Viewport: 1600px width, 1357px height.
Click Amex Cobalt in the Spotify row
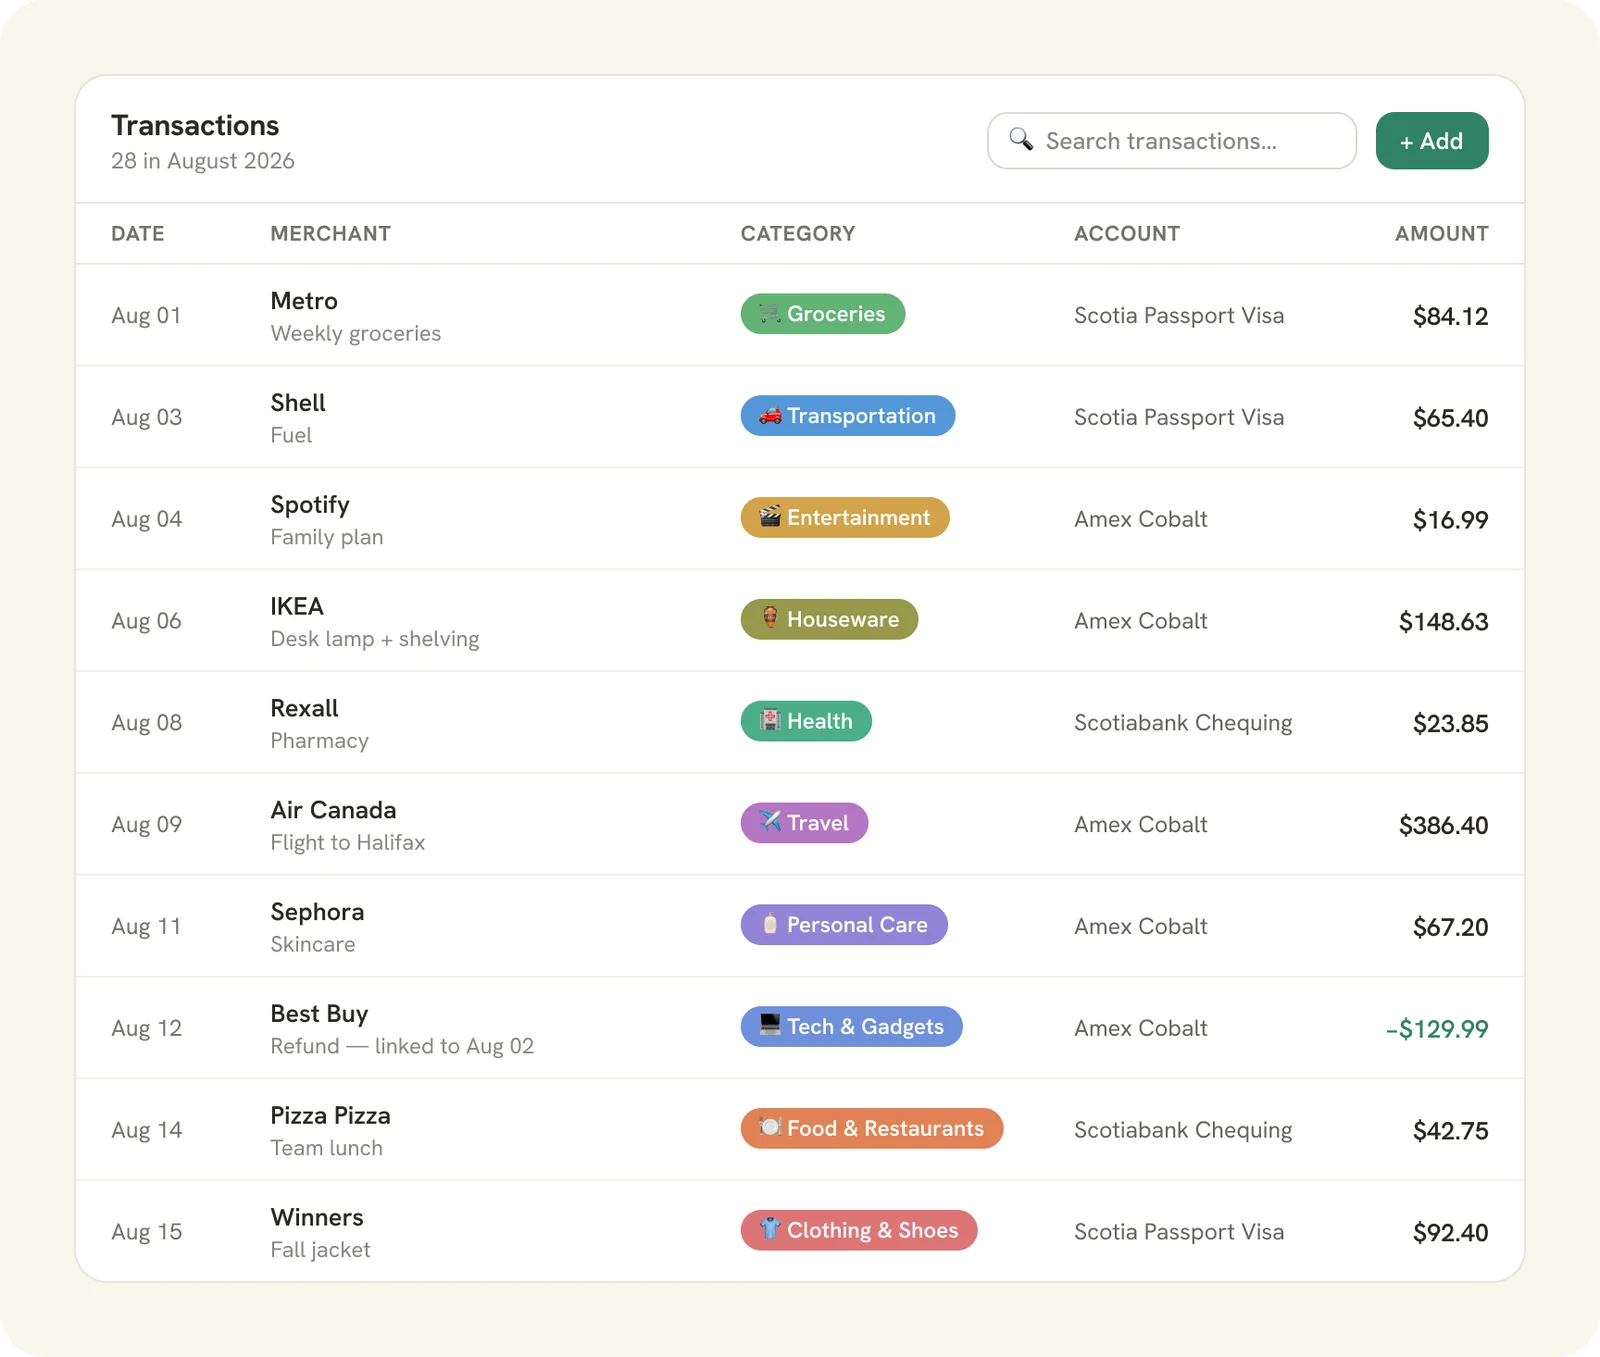(1141, 519)
